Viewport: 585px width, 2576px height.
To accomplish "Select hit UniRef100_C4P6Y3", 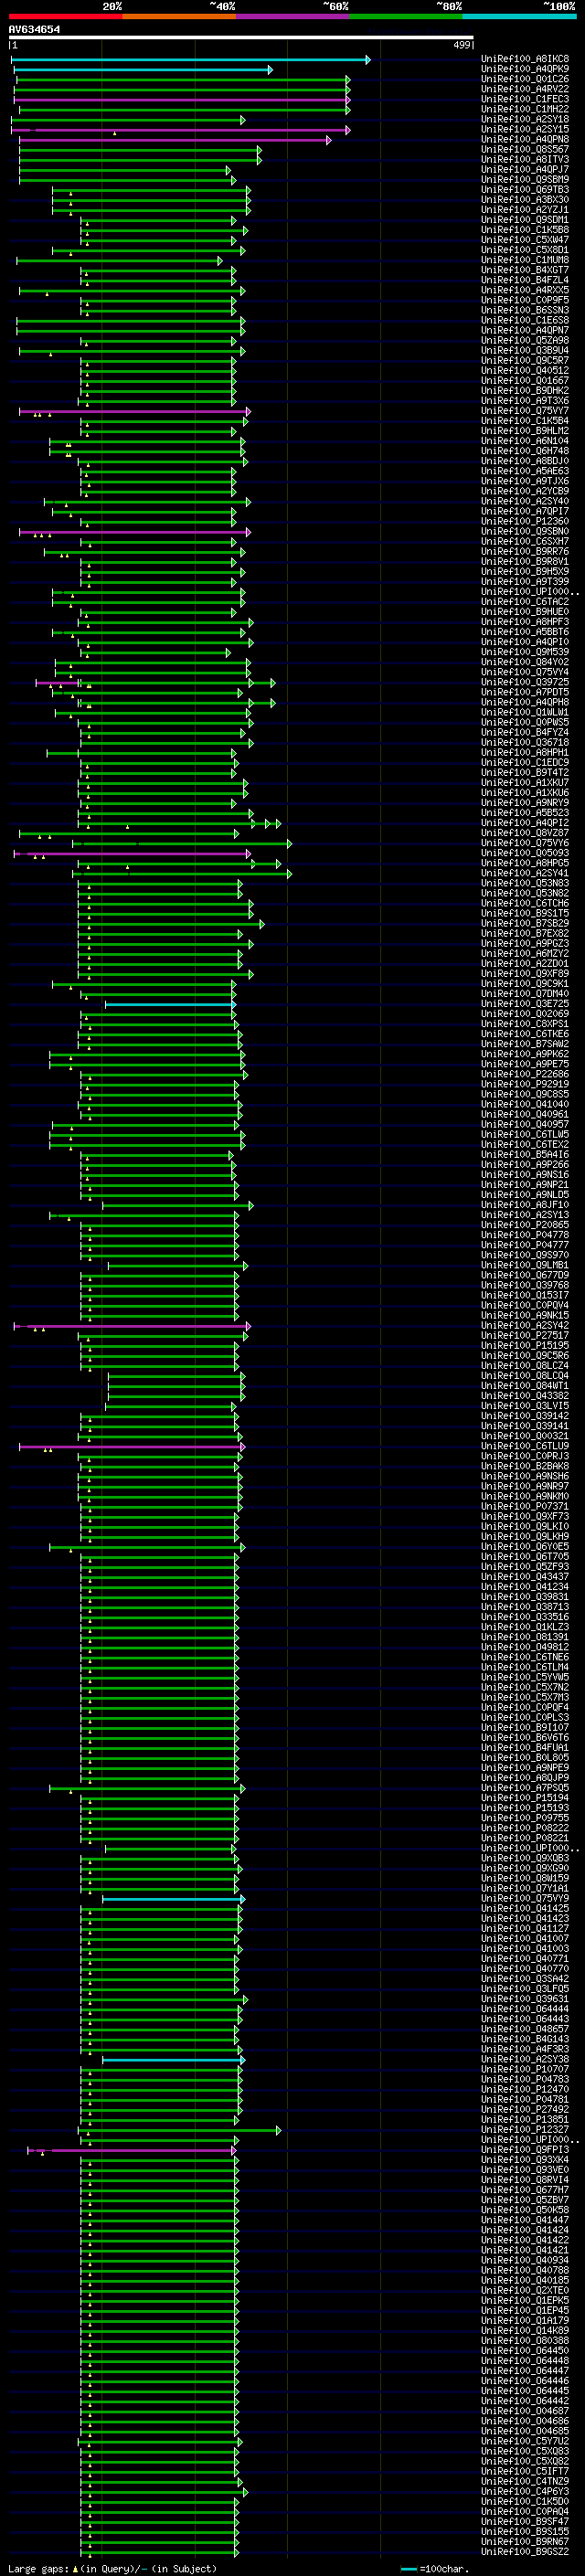I will click(x=525, y=2491).
